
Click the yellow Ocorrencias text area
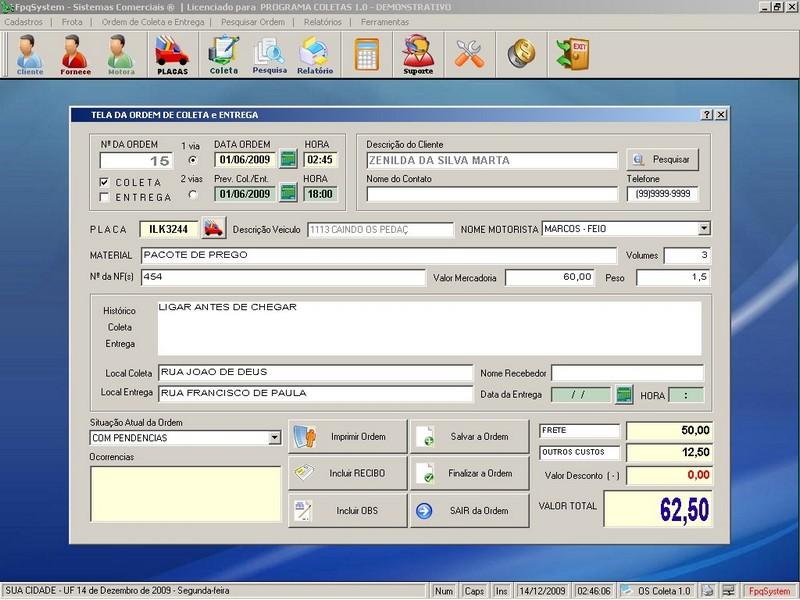pos(185,493)
